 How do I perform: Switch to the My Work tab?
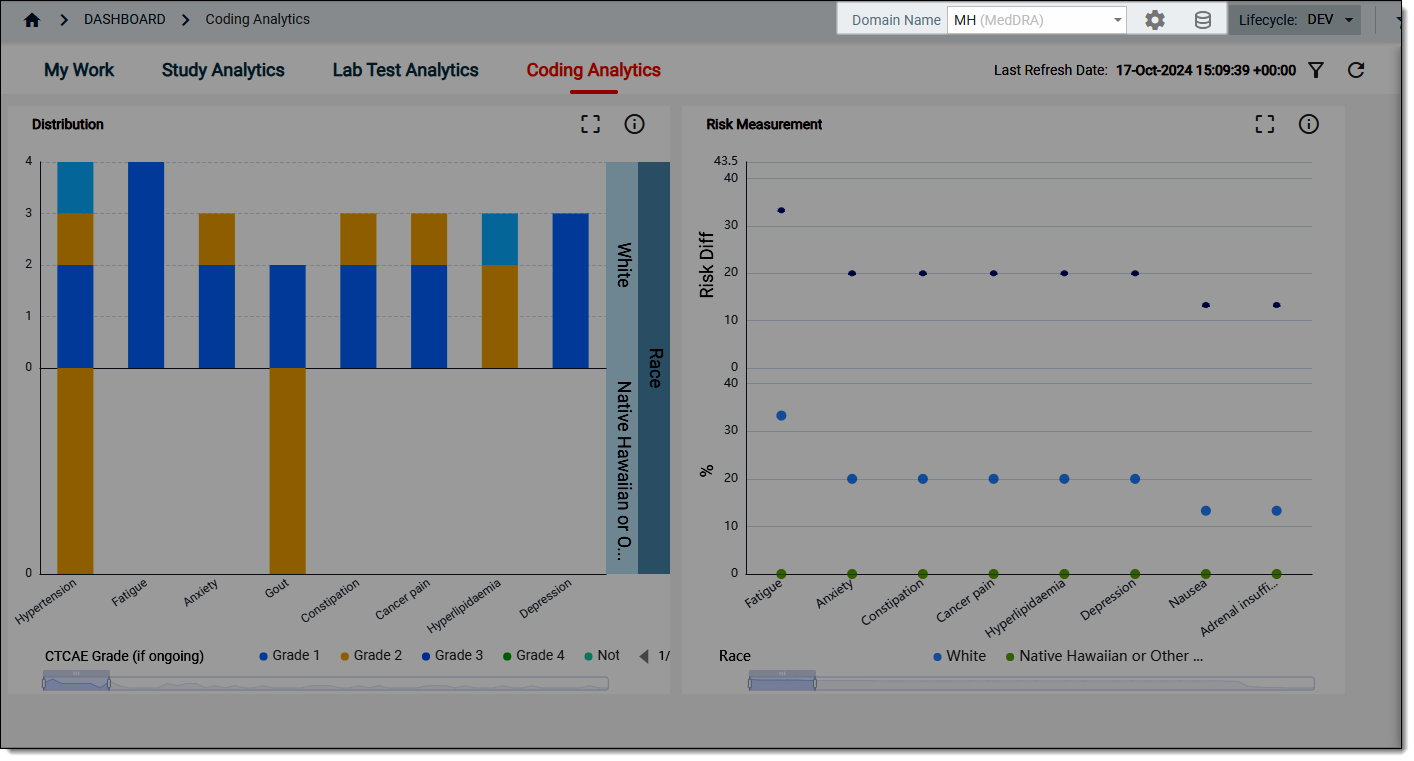pos(79,70)
